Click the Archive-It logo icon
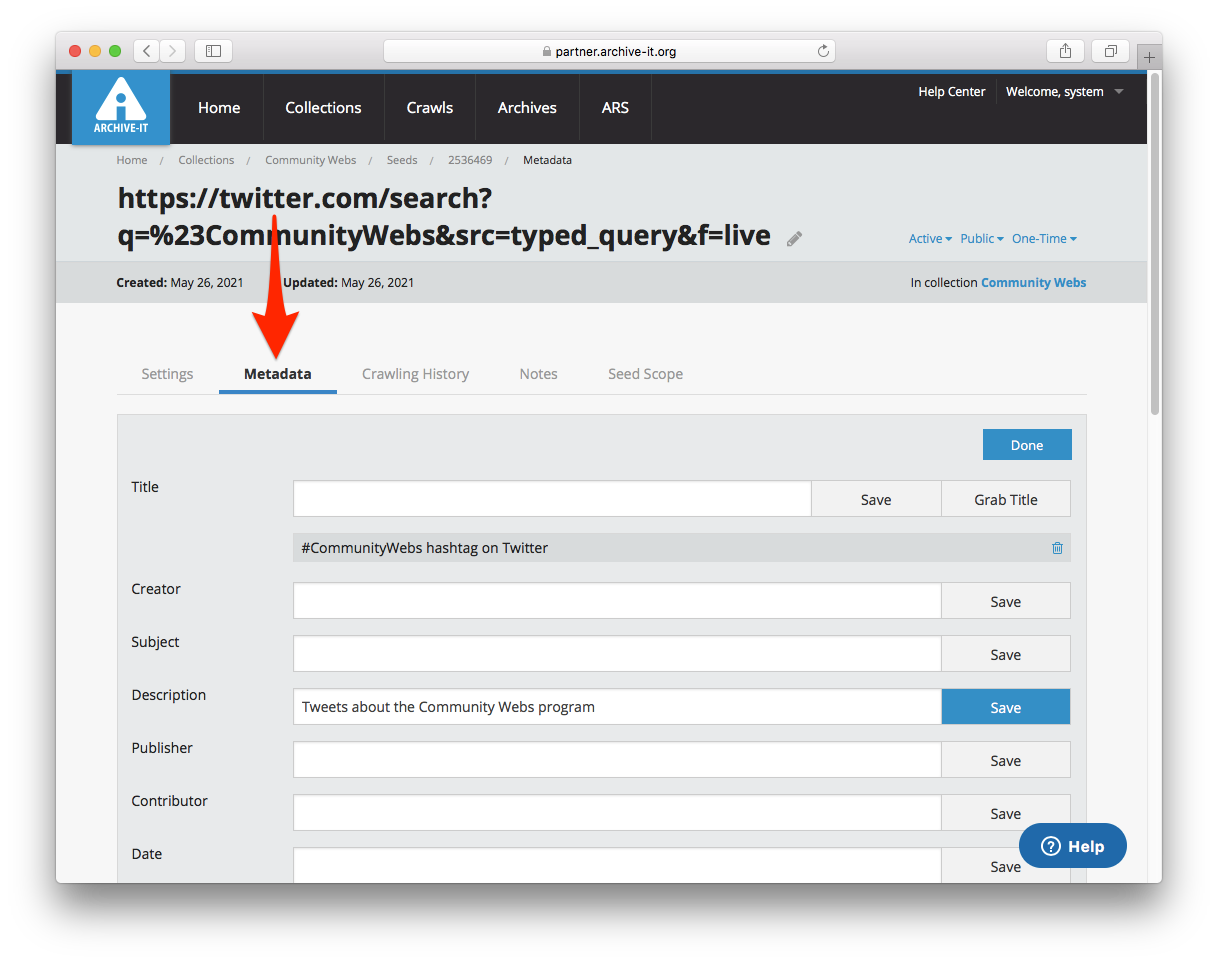The height and width of the screenshot is (963, 1218). click(121, 106)
